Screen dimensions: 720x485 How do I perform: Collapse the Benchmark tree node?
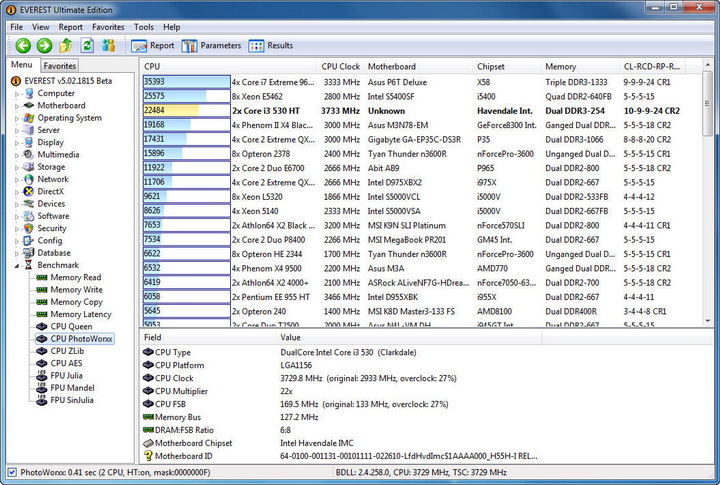click(x=17, y=265)
